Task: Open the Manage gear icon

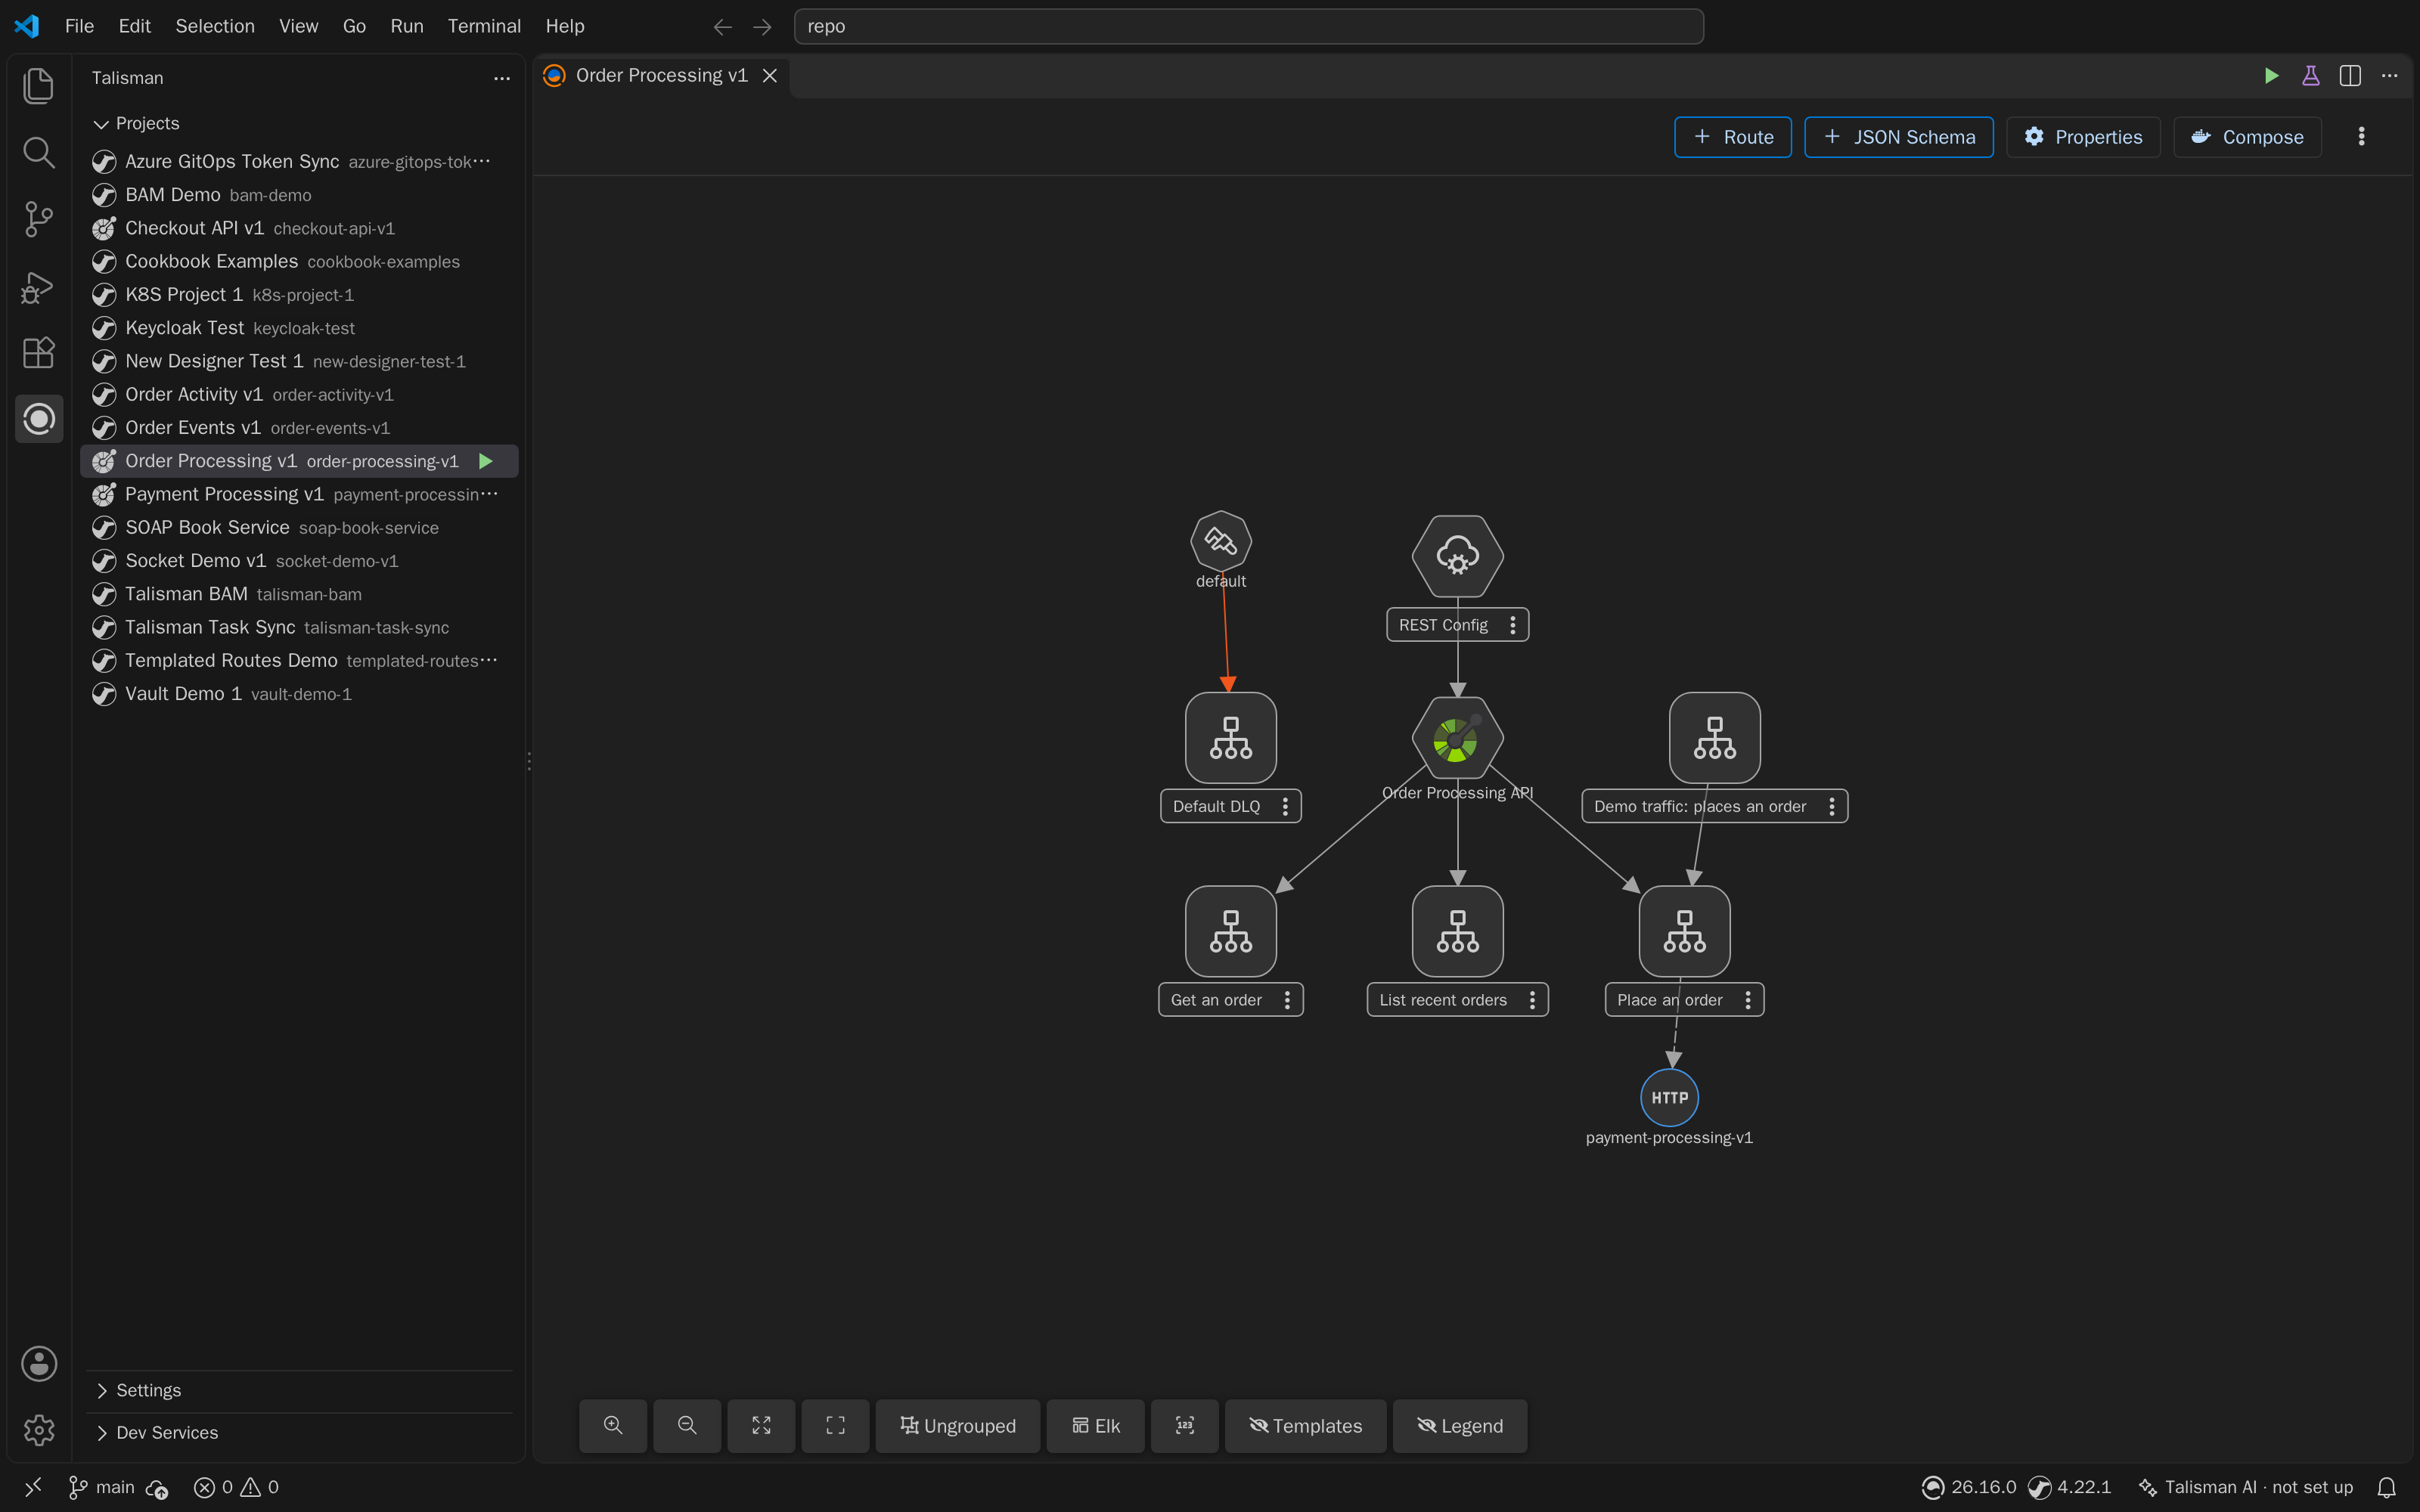Action: click(39, 1430)
